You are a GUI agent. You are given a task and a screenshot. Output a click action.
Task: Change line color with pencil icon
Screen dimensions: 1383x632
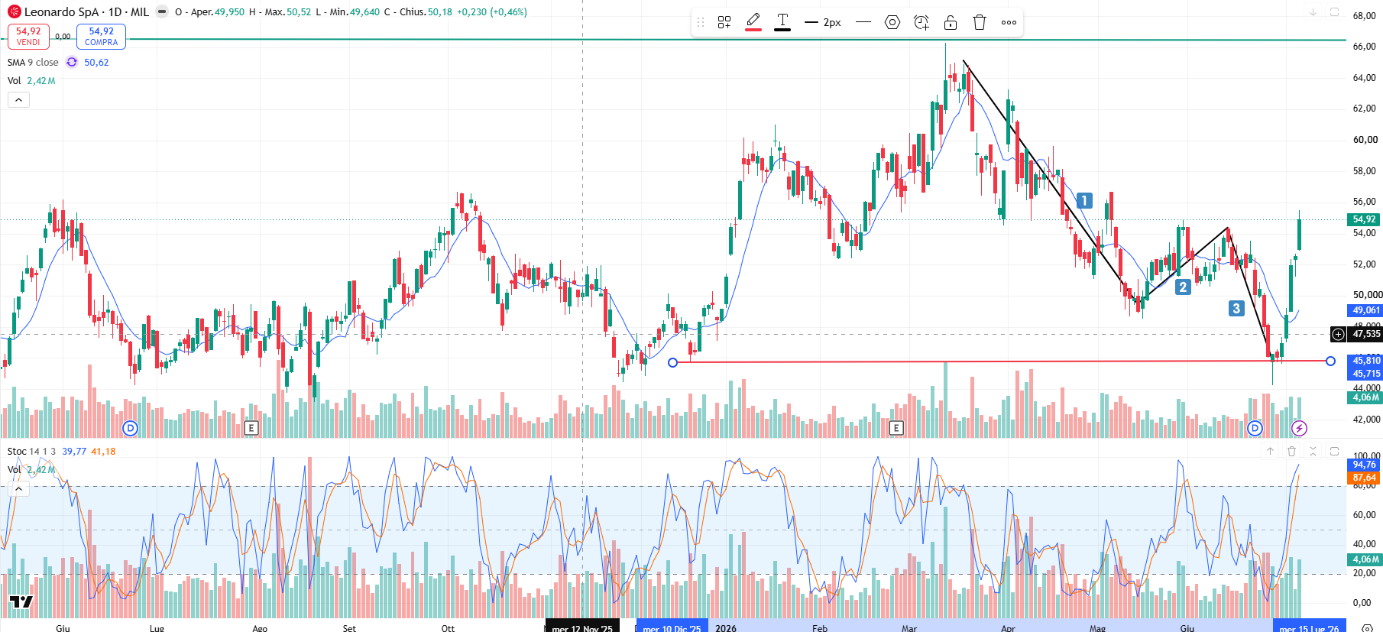pyautogui.click(x=753, y=22)
